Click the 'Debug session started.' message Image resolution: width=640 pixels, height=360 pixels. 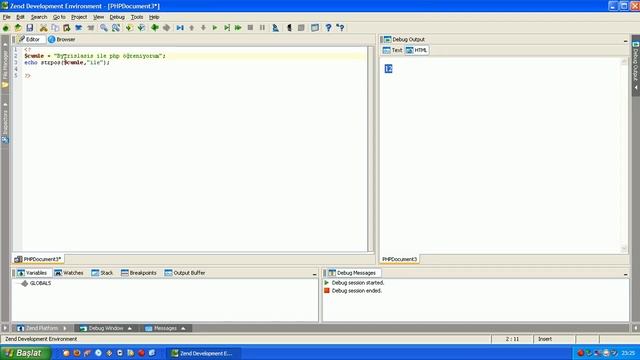[358, 282]
